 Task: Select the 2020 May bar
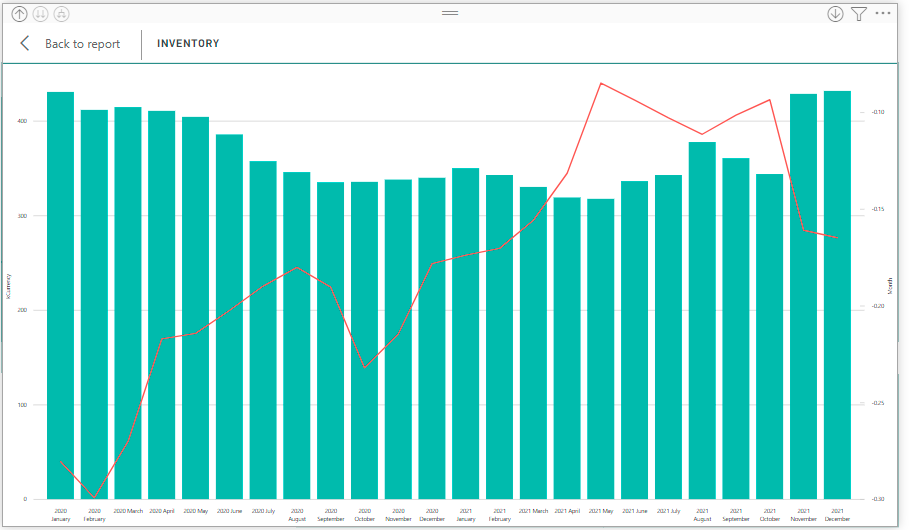click(195, 308)
